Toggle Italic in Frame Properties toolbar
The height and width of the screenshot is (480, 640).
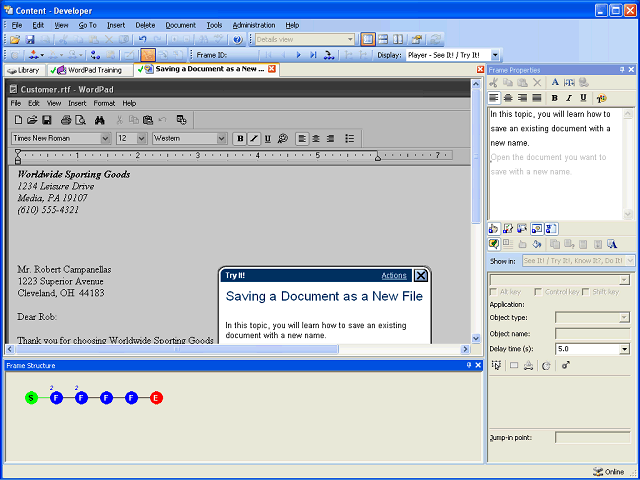(569, 98)
